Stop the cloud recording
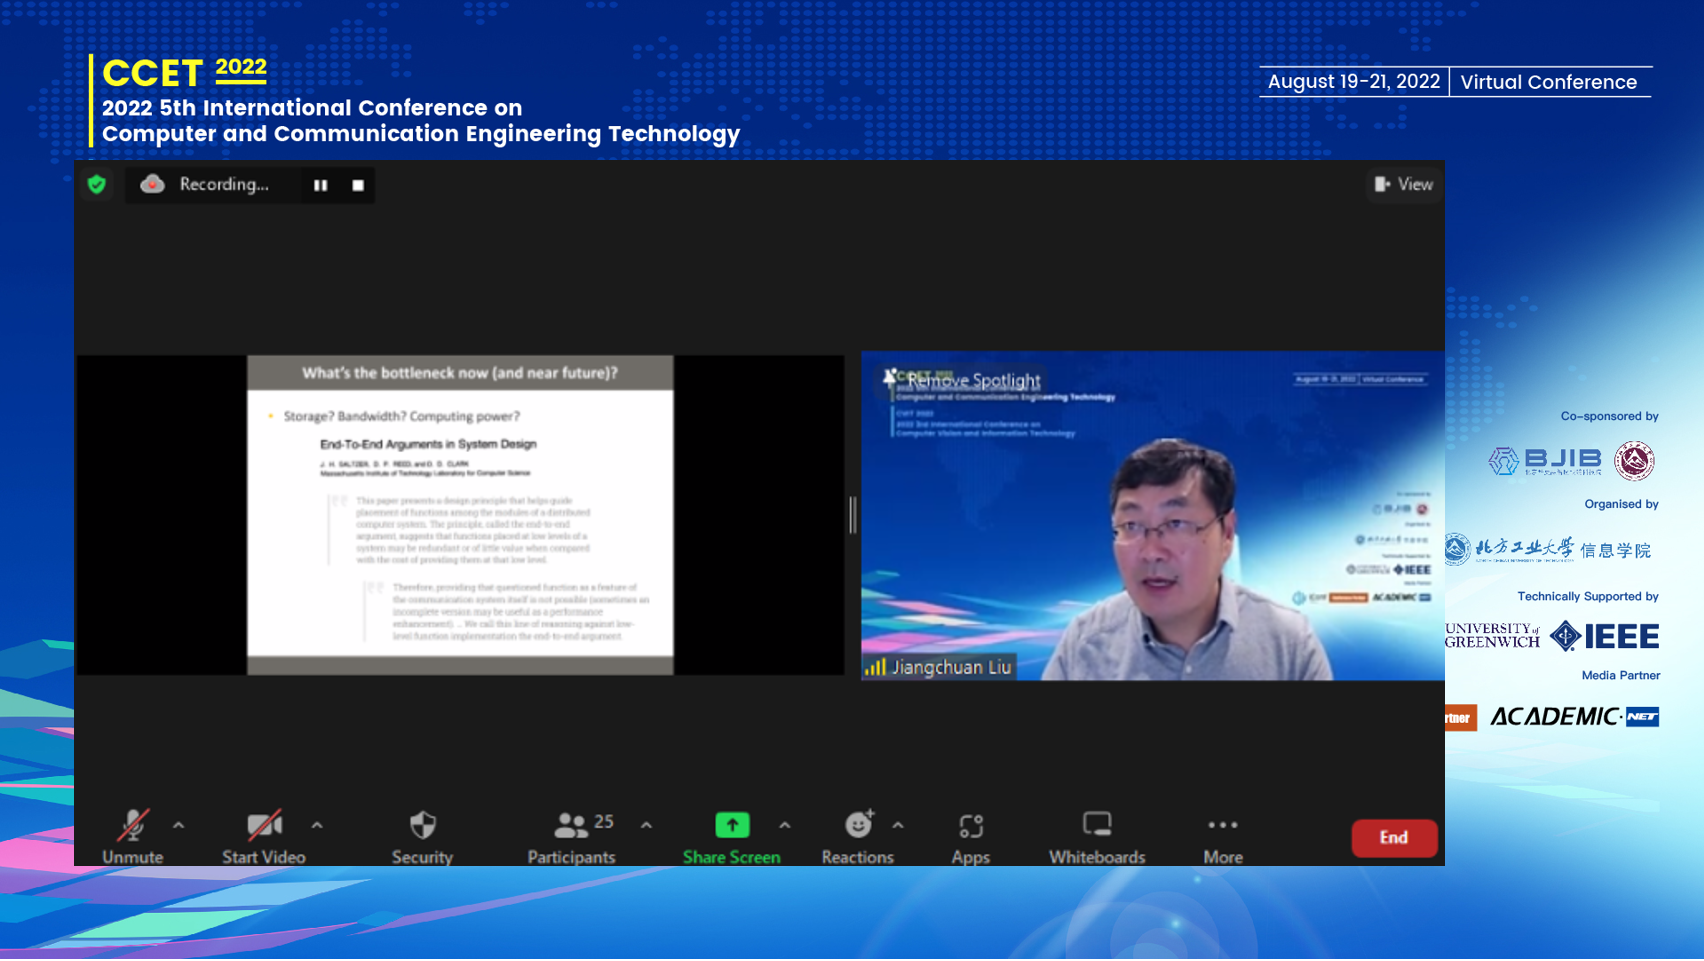1704x961 pixels. click(x=358, y=185)
